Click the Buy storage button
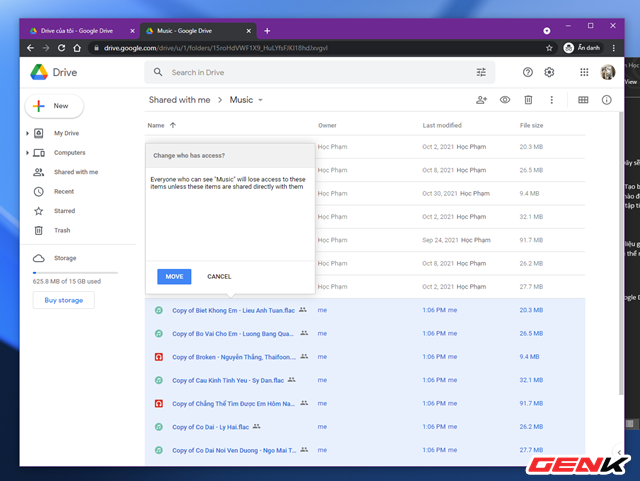Image resolution: width=640 pixels, height=481 pixels. click(64, 300)
